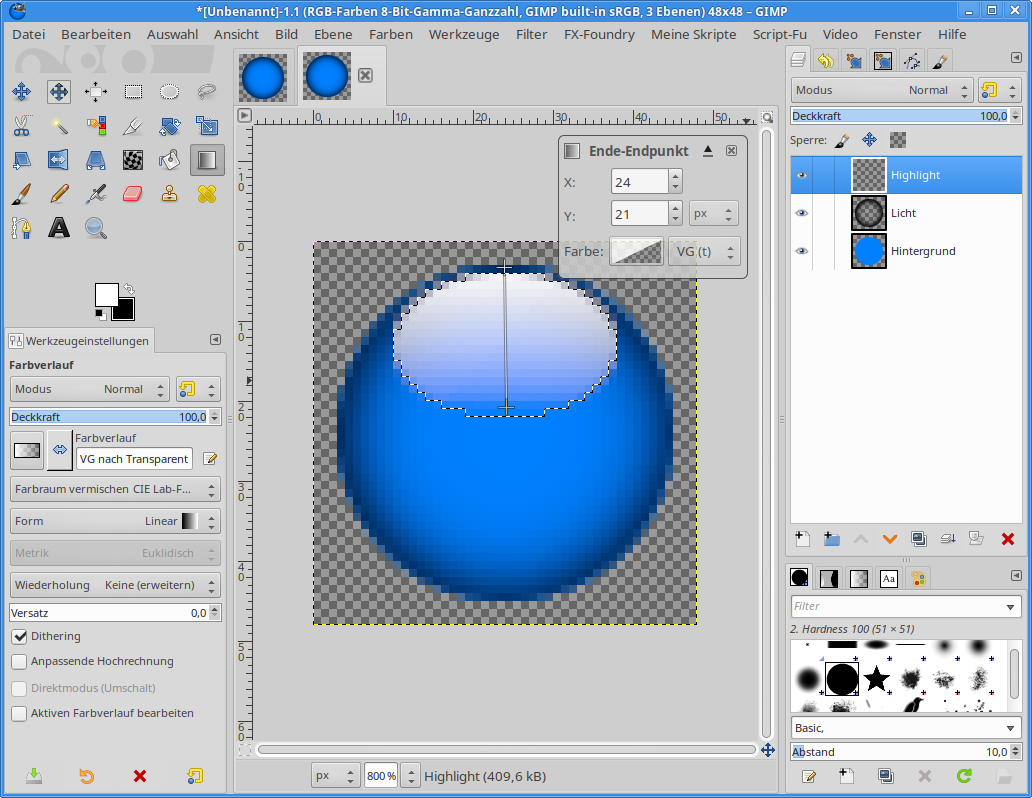Disable the Dithering checkbox
This screenshot has height=798, width=1032.
pos(19,636)
